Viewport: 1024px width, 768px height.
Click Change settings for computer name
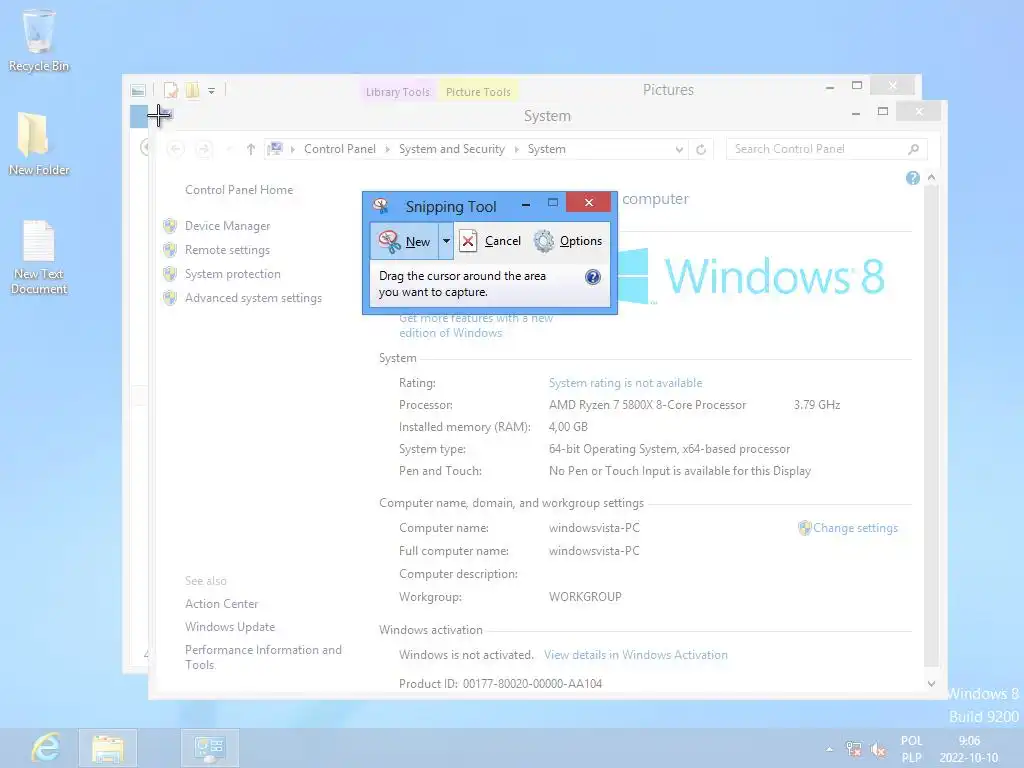(855, 528)
